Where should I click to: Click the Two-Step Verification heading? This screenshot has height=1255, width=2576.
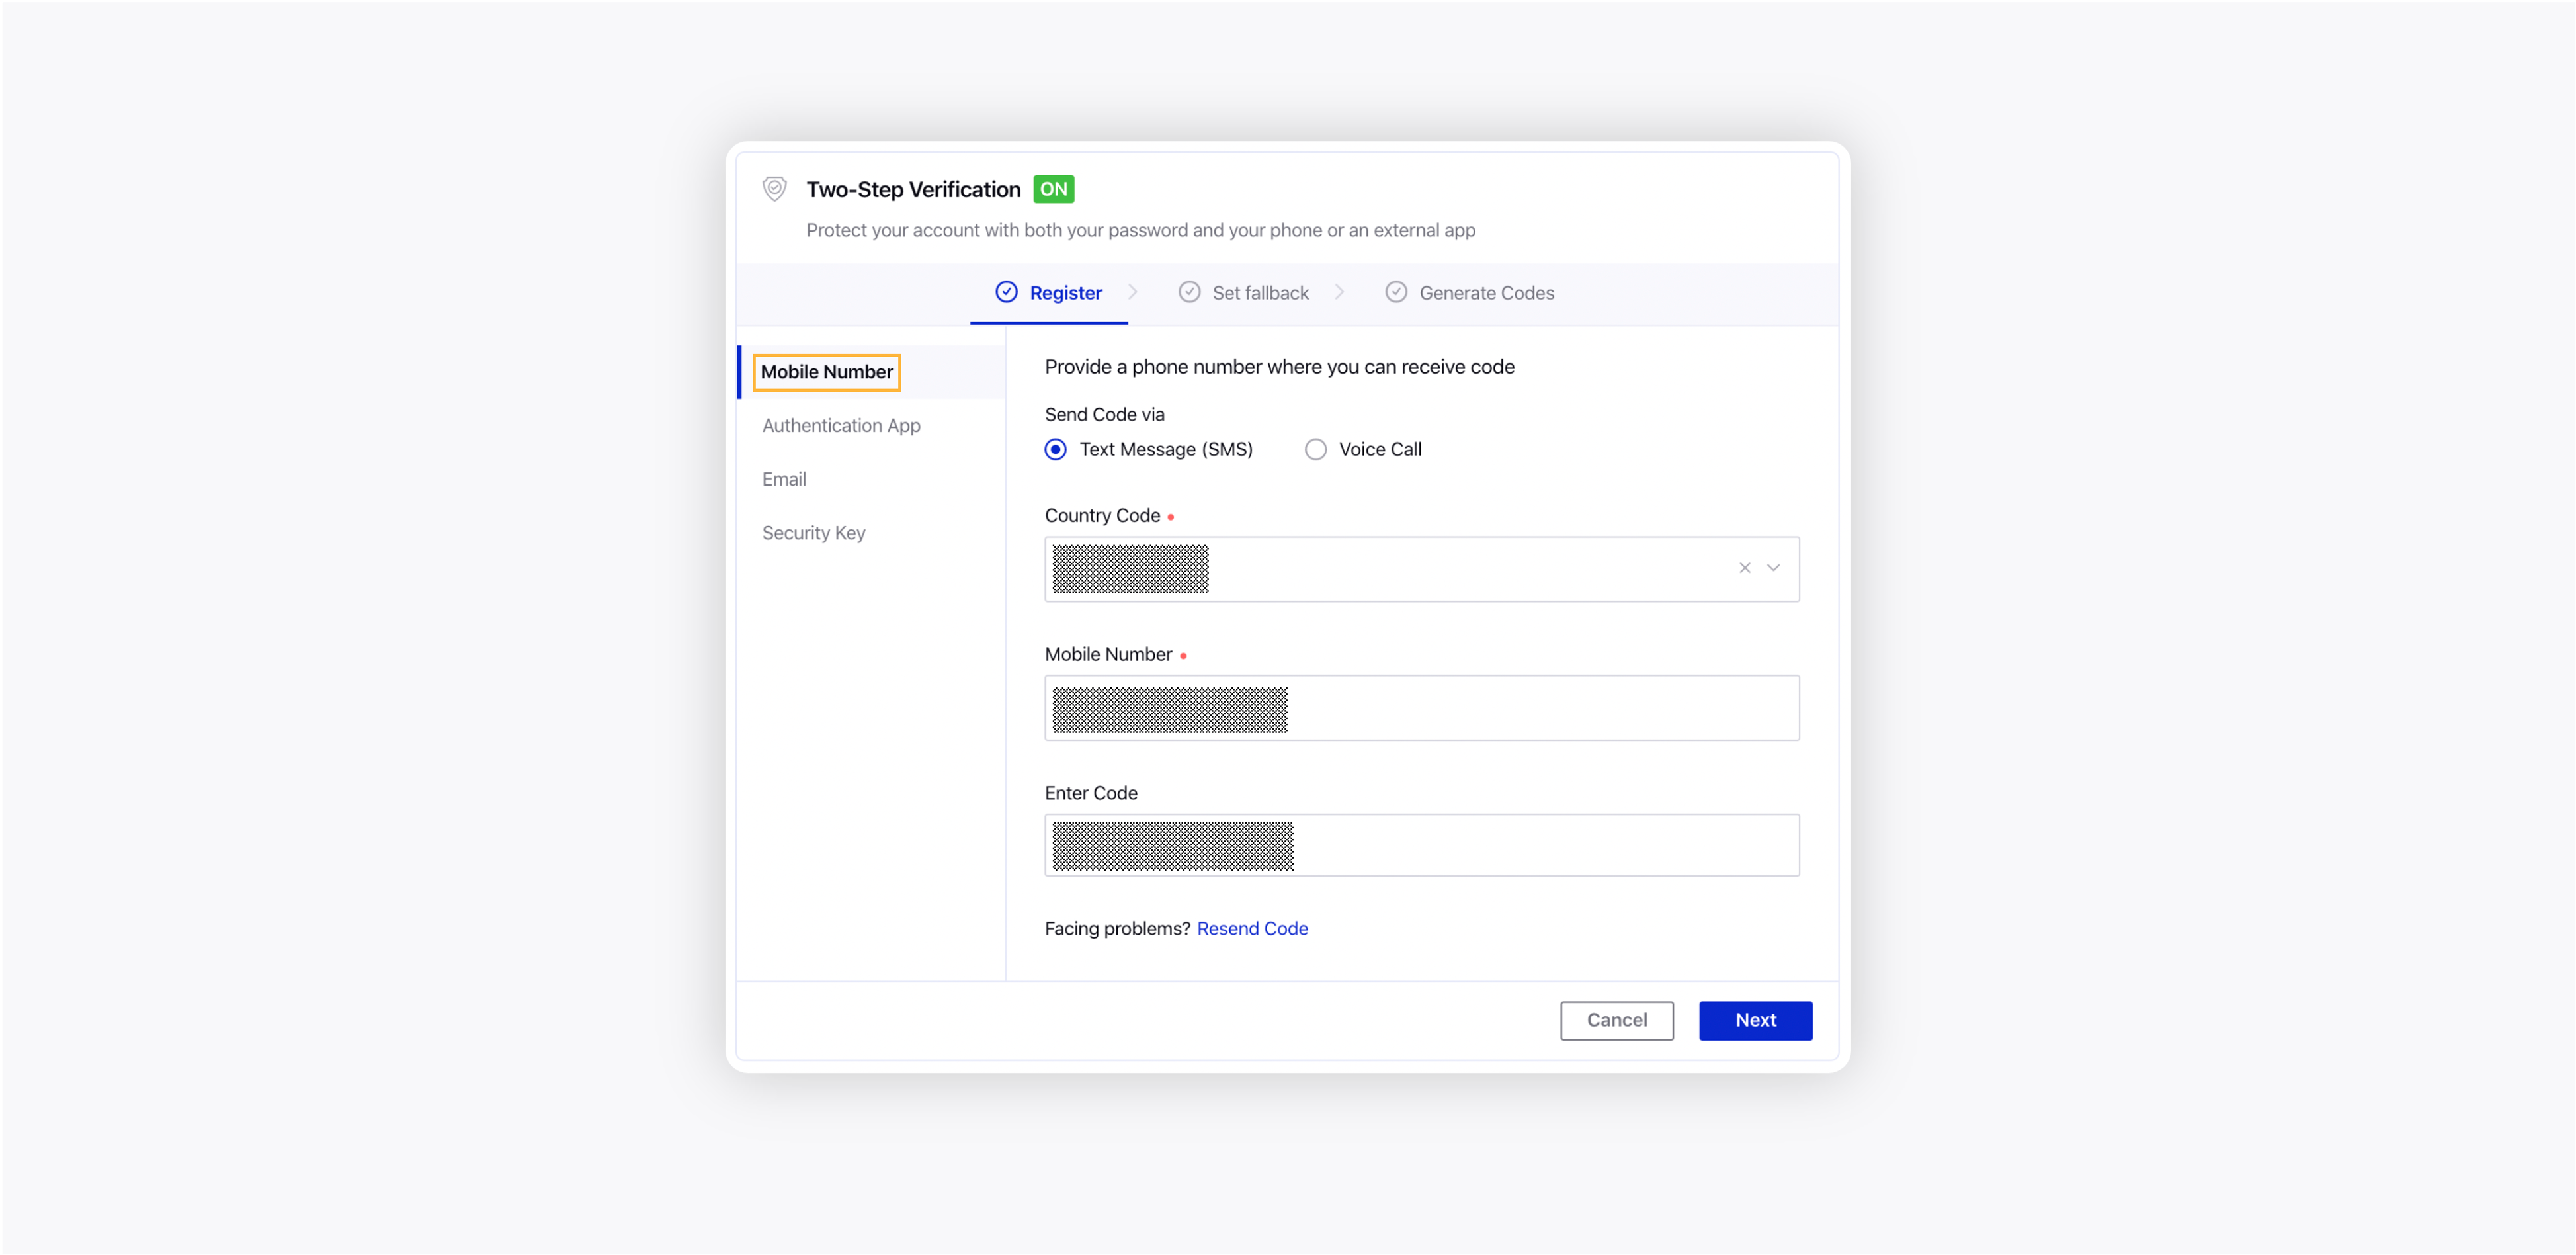[x=913, y=189]
